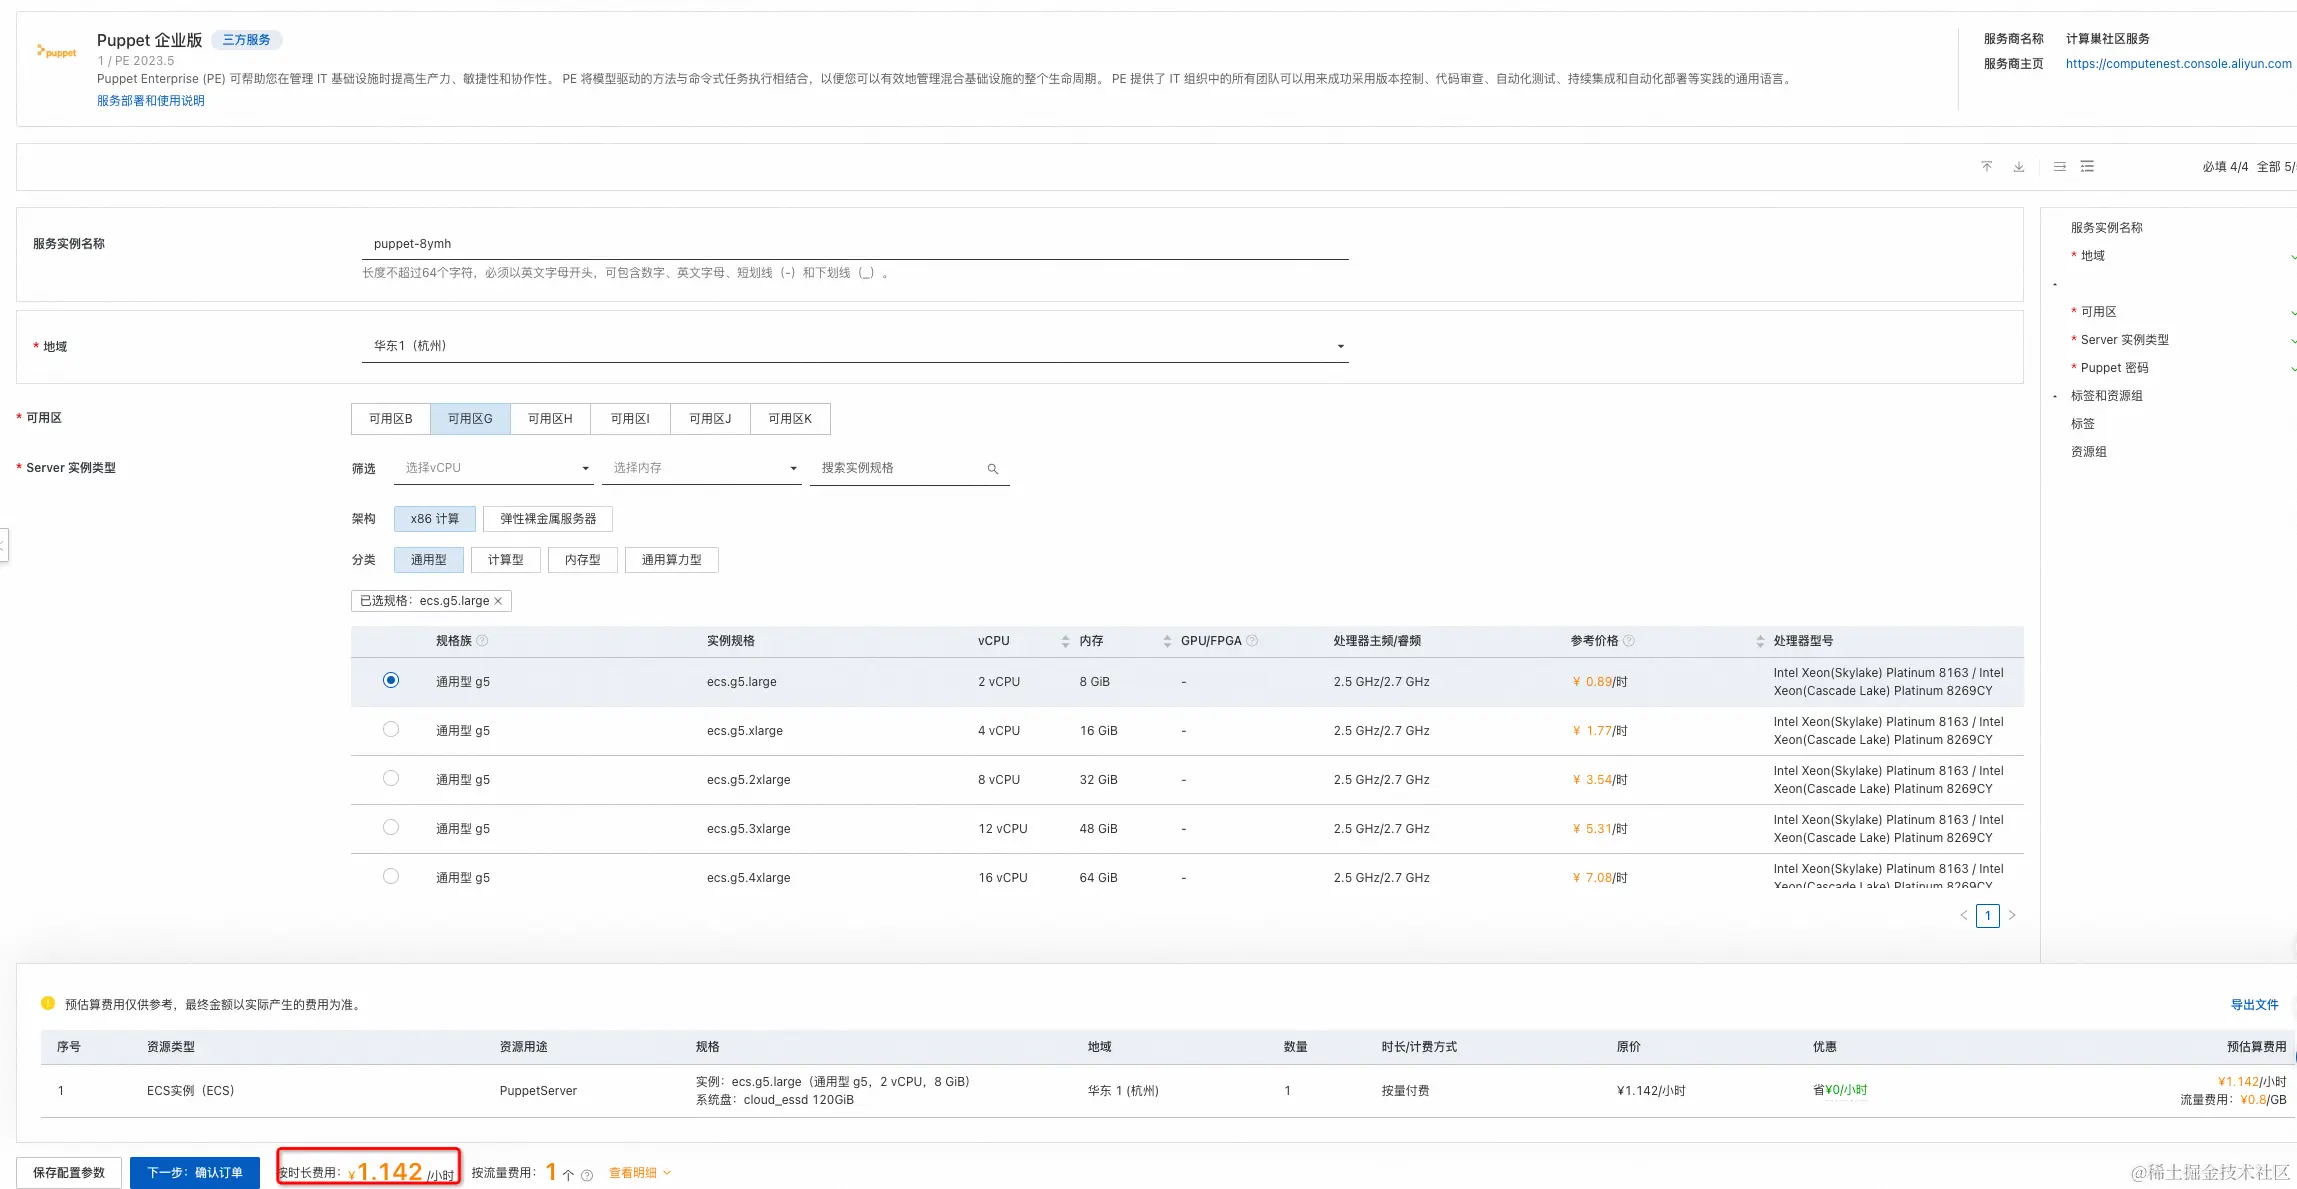
Task: Click the upload/import parameters arrow icon
Action: (x=1987, y=167)
